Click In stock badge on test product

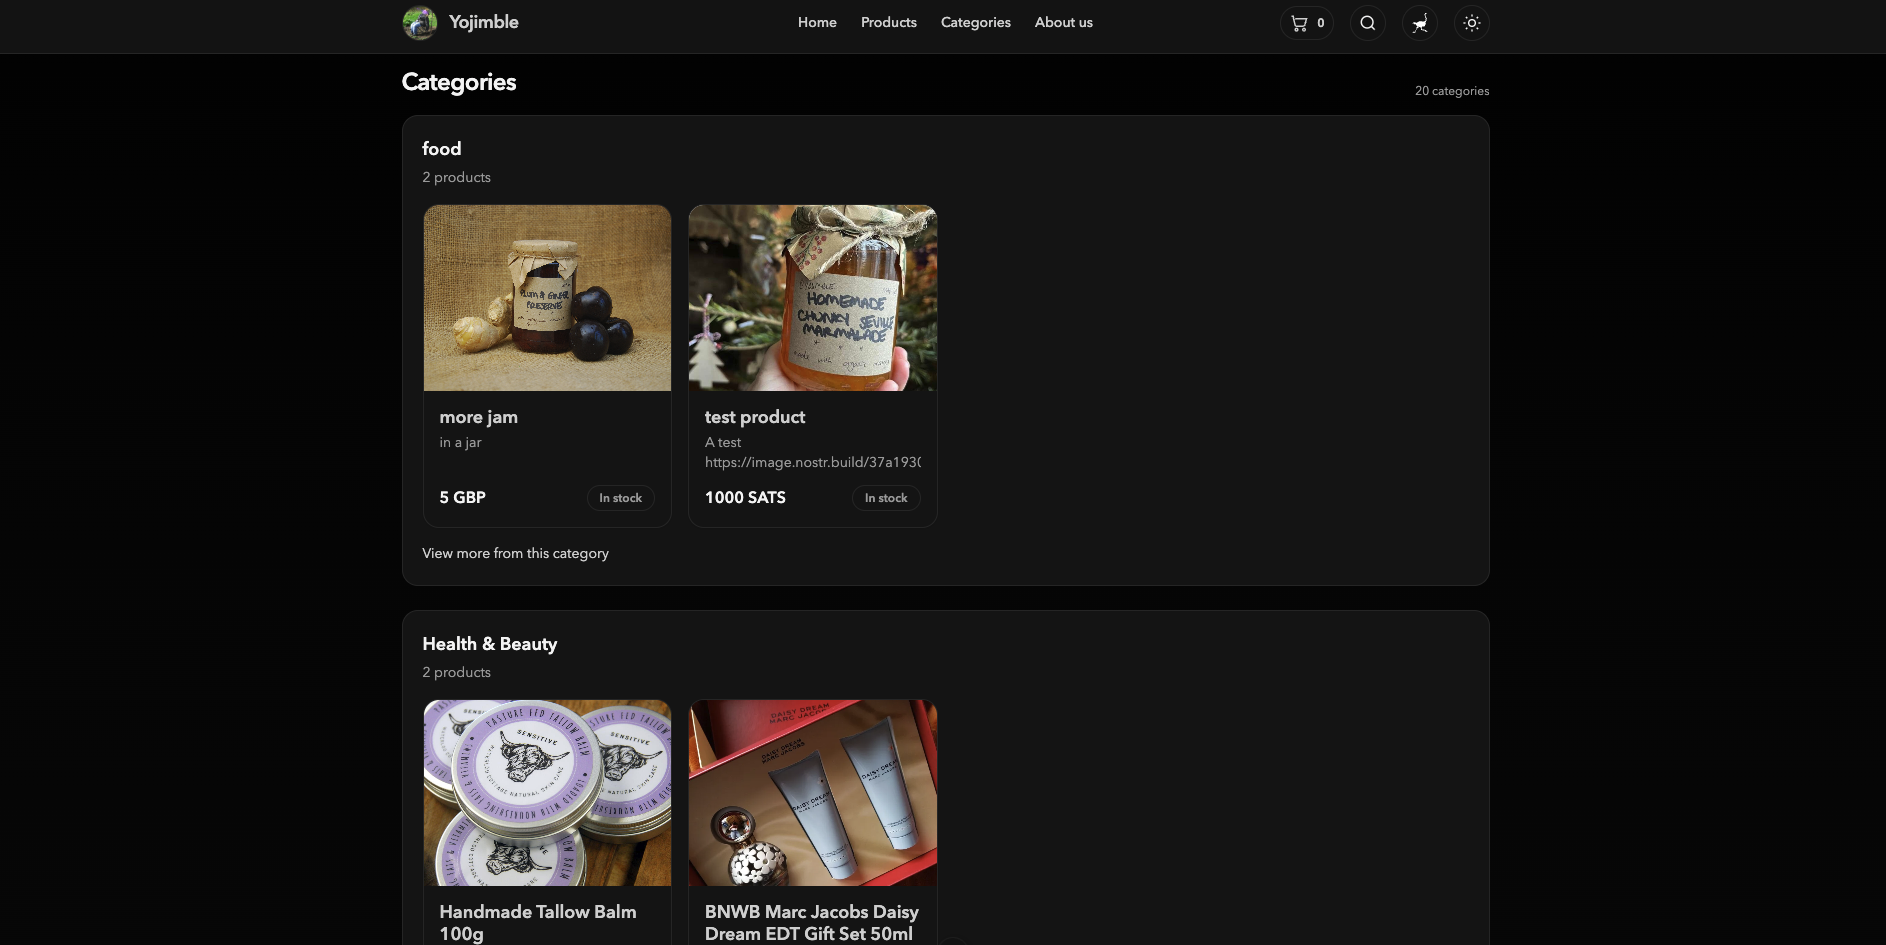coord(886,498)
